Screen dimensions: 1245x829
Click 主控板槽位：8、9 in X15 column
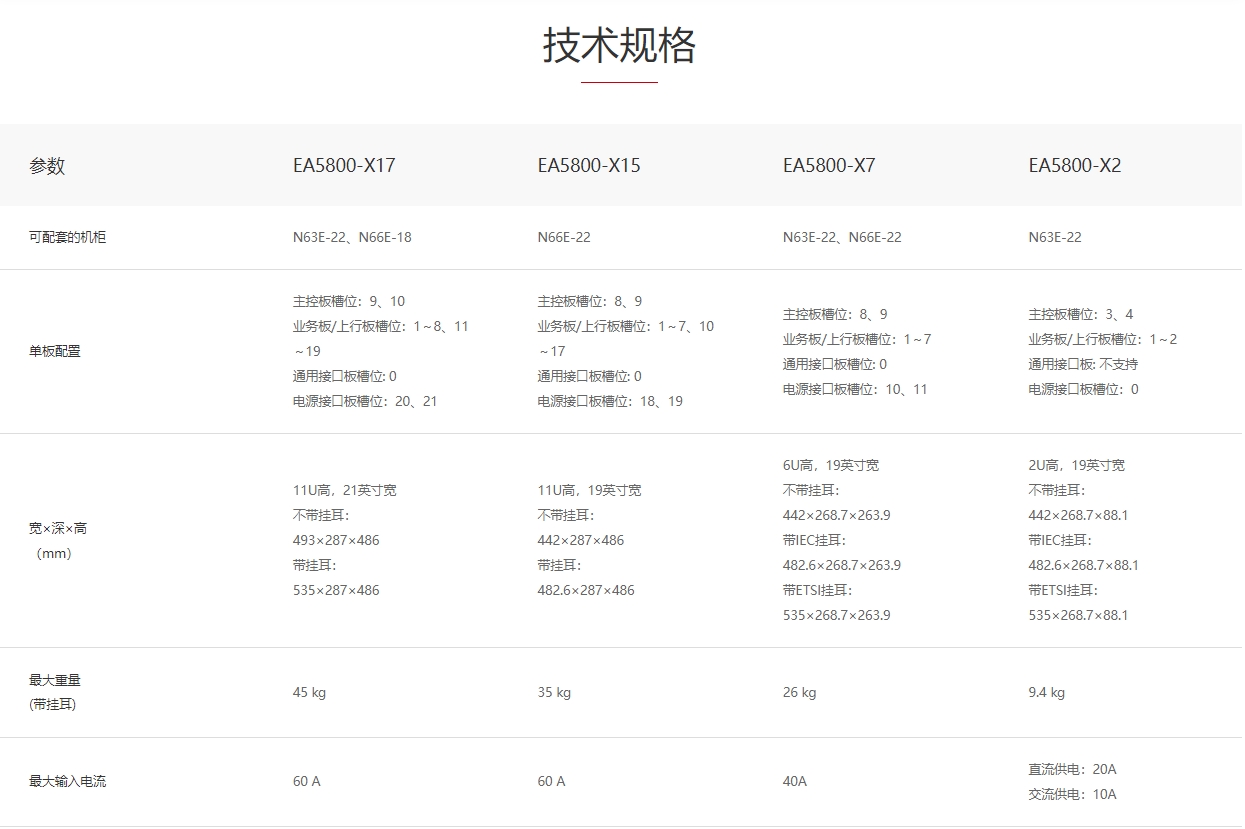click(590, 302)
